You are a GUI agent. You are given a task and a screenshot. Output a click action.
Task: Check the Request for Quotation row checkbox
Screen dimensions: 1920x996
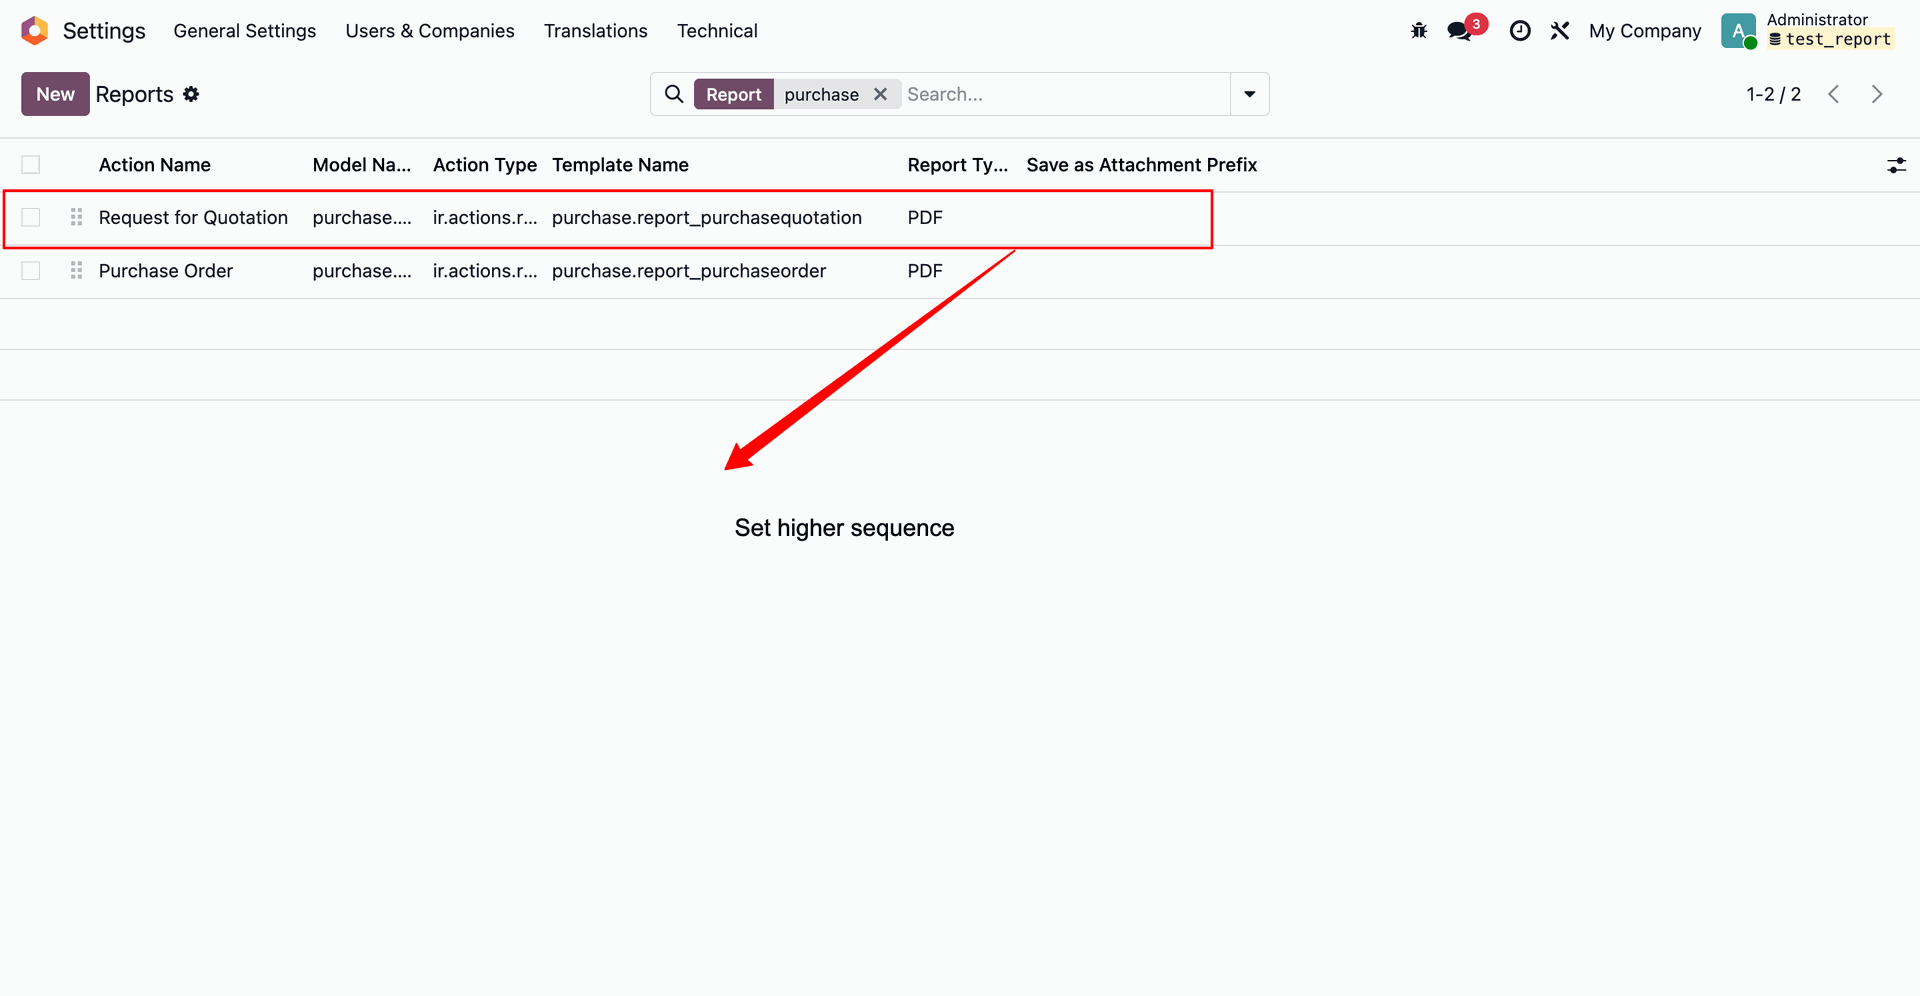pos(31,217)
